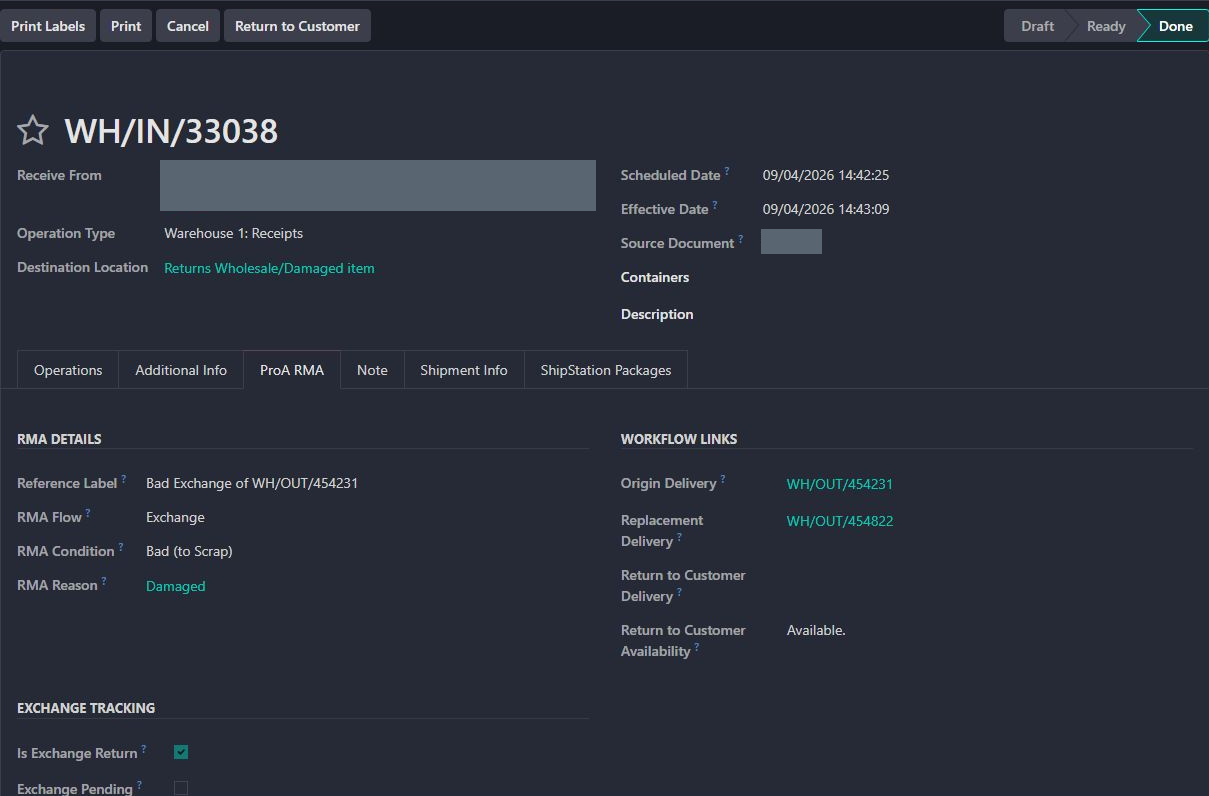
Task: Click the Return to Customer button
Action: click(297, 26)
